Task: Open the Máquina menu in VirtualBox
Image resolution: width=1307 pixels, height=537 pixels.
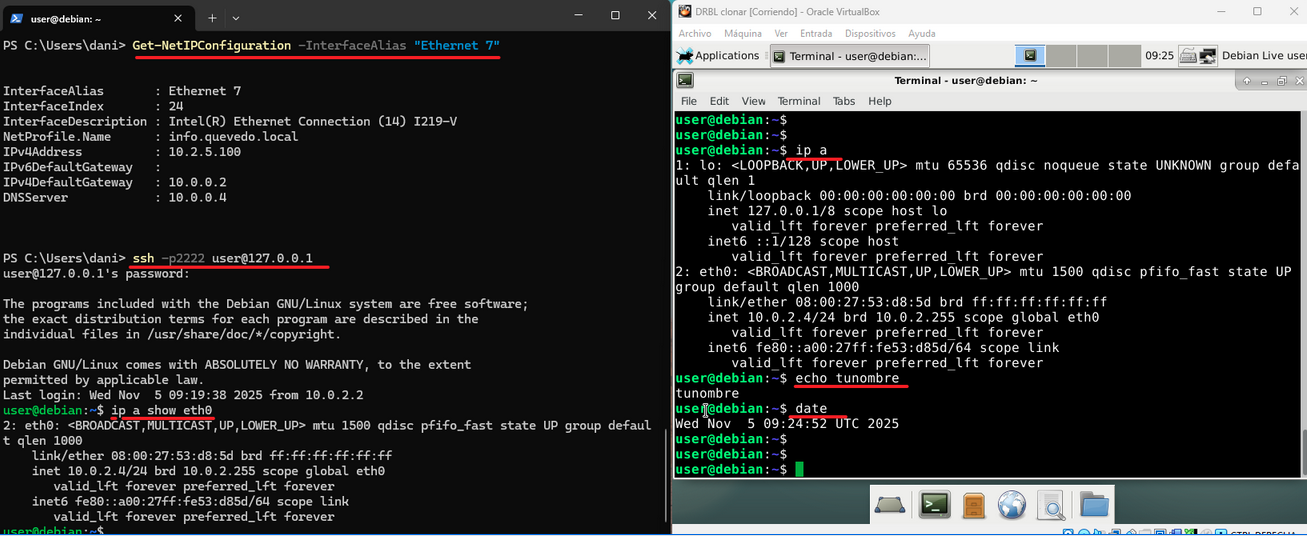Action: click(743, 34)
